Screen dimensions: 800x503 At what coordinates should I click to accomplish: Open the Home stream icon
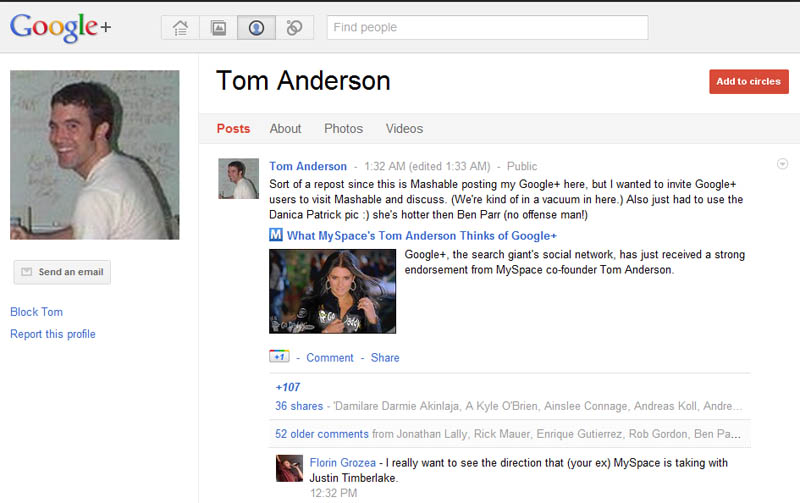180,28
